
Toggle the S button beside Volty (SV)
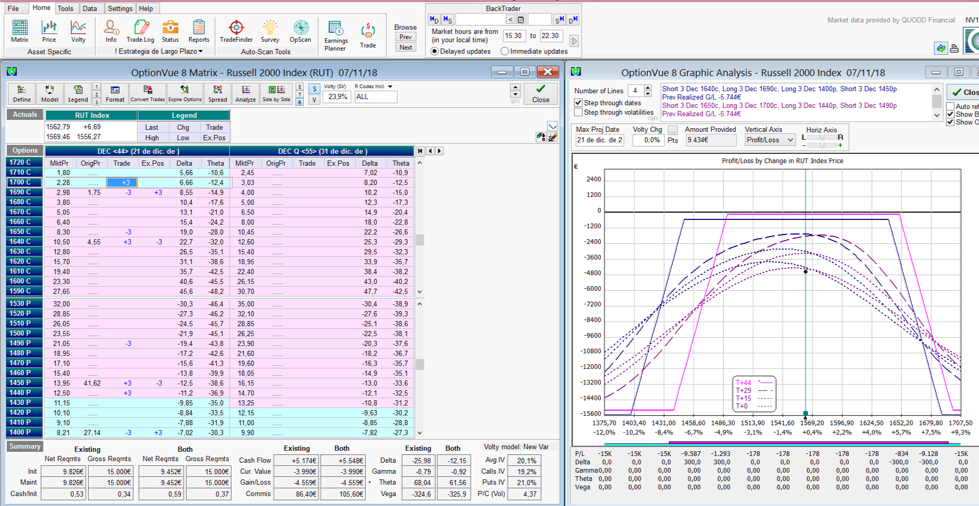314,87
